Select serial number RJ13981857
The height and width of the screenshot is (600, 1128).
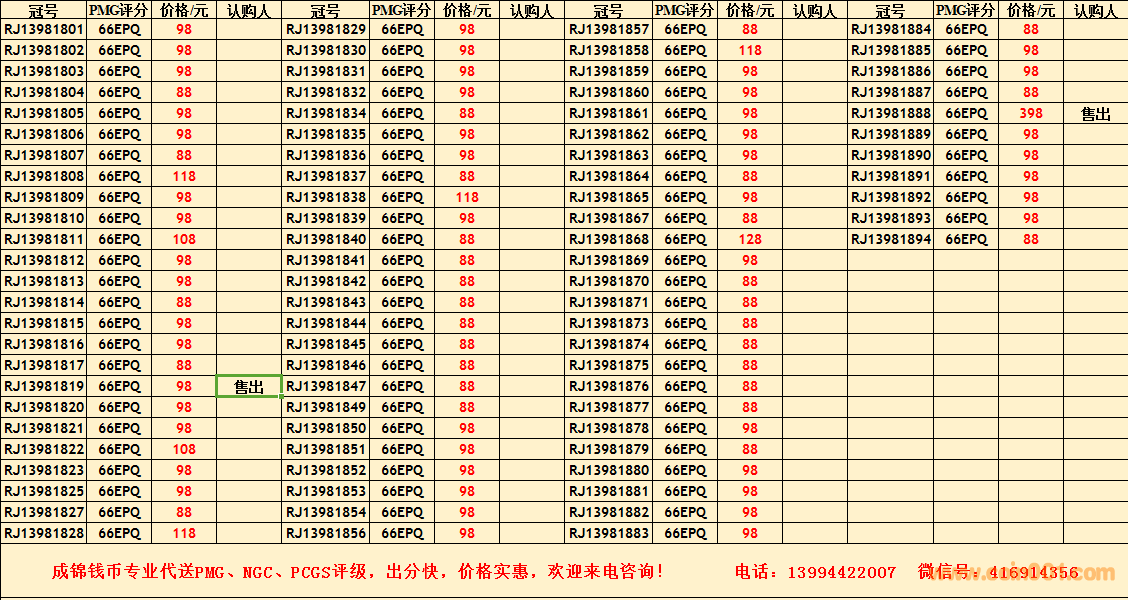609,29
